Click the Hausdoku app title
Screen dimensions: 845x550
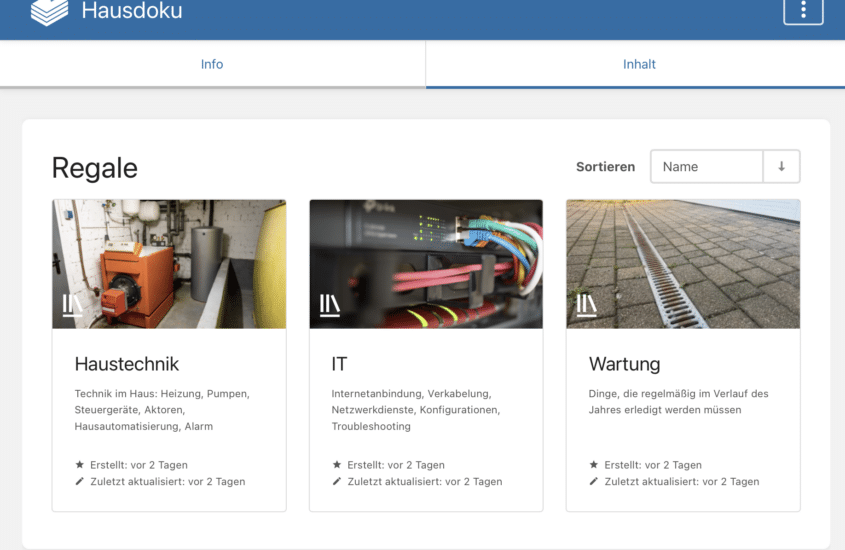132,11
